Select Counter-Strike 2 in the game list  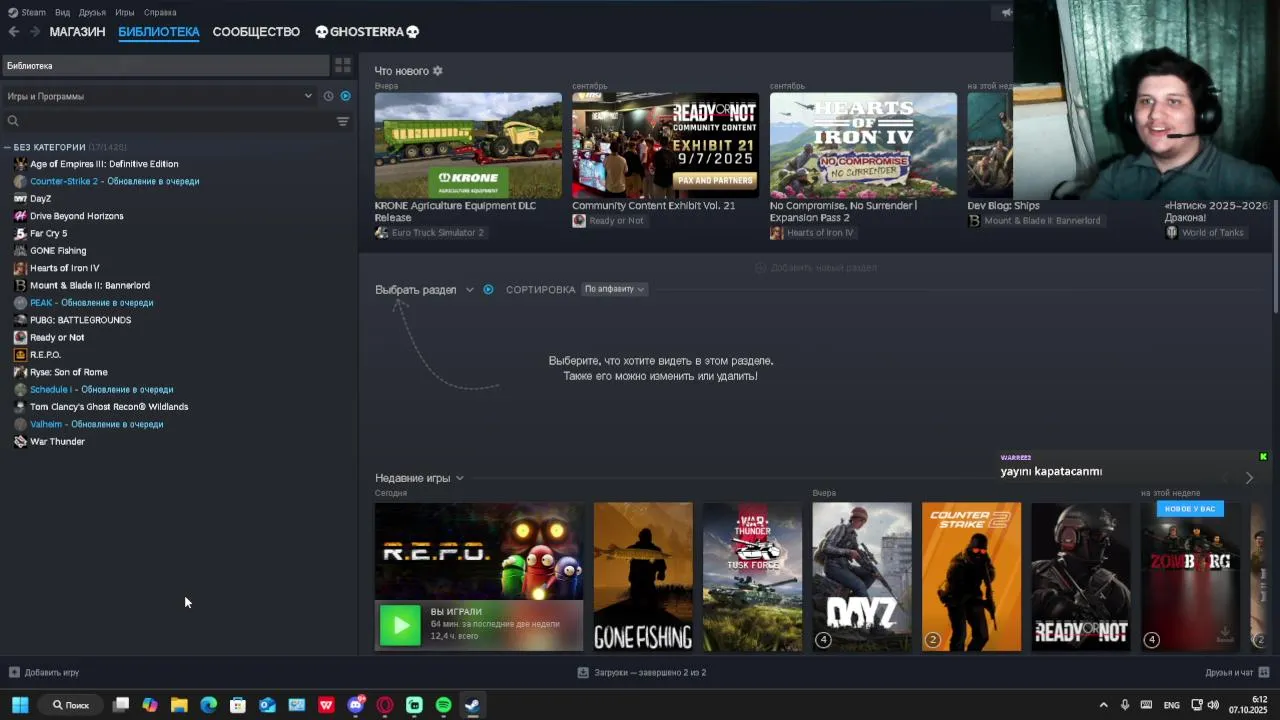pyautogui.click(x=114, y=181)
